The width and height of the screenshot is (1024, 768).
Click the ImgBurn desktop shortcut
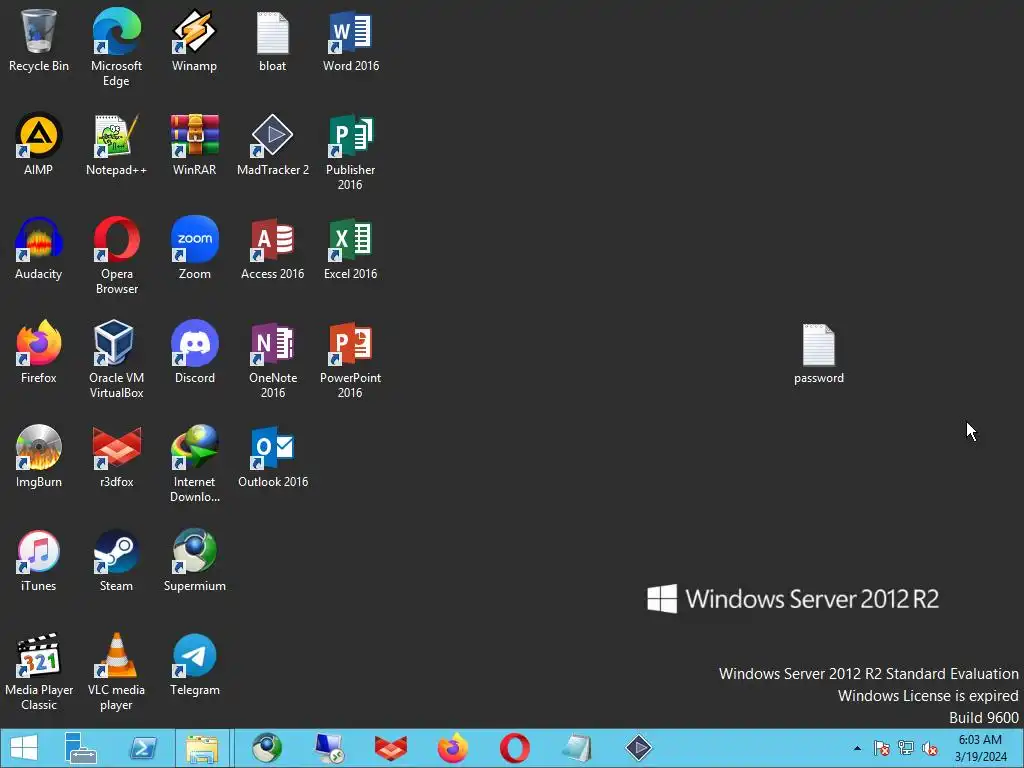[39, 456]
